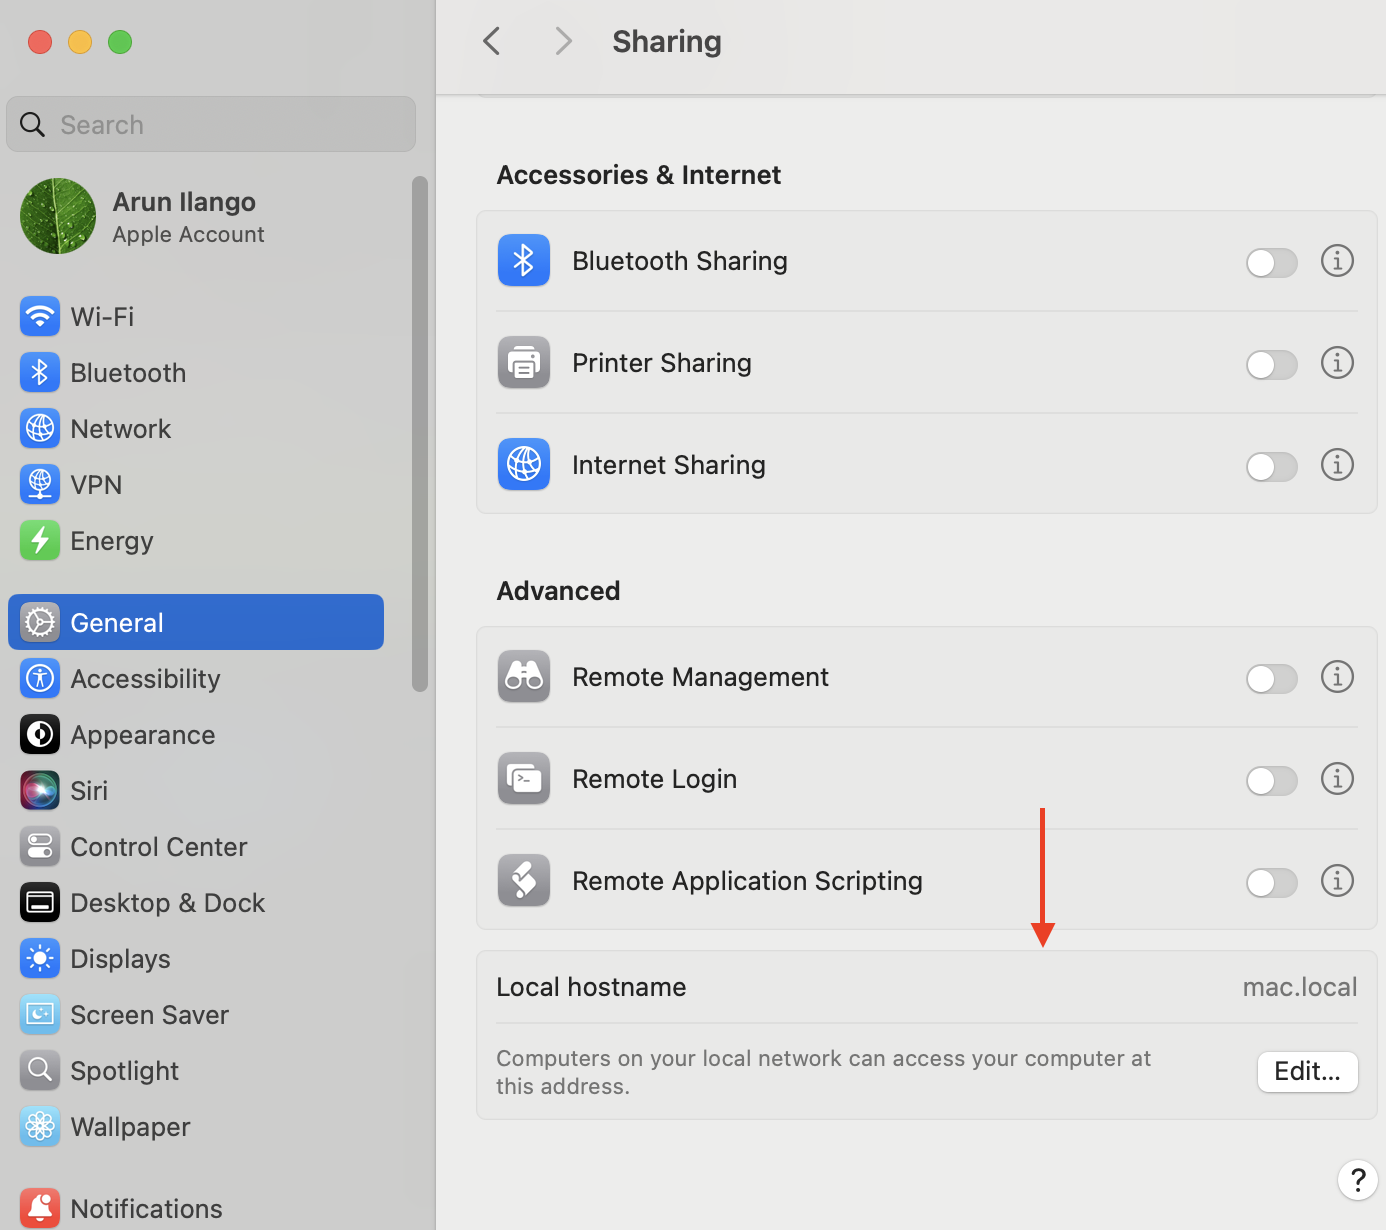This screenshot has width=1386, height=1230.
Task: Click the Sharing page title
Action: [x=667, y=41]
